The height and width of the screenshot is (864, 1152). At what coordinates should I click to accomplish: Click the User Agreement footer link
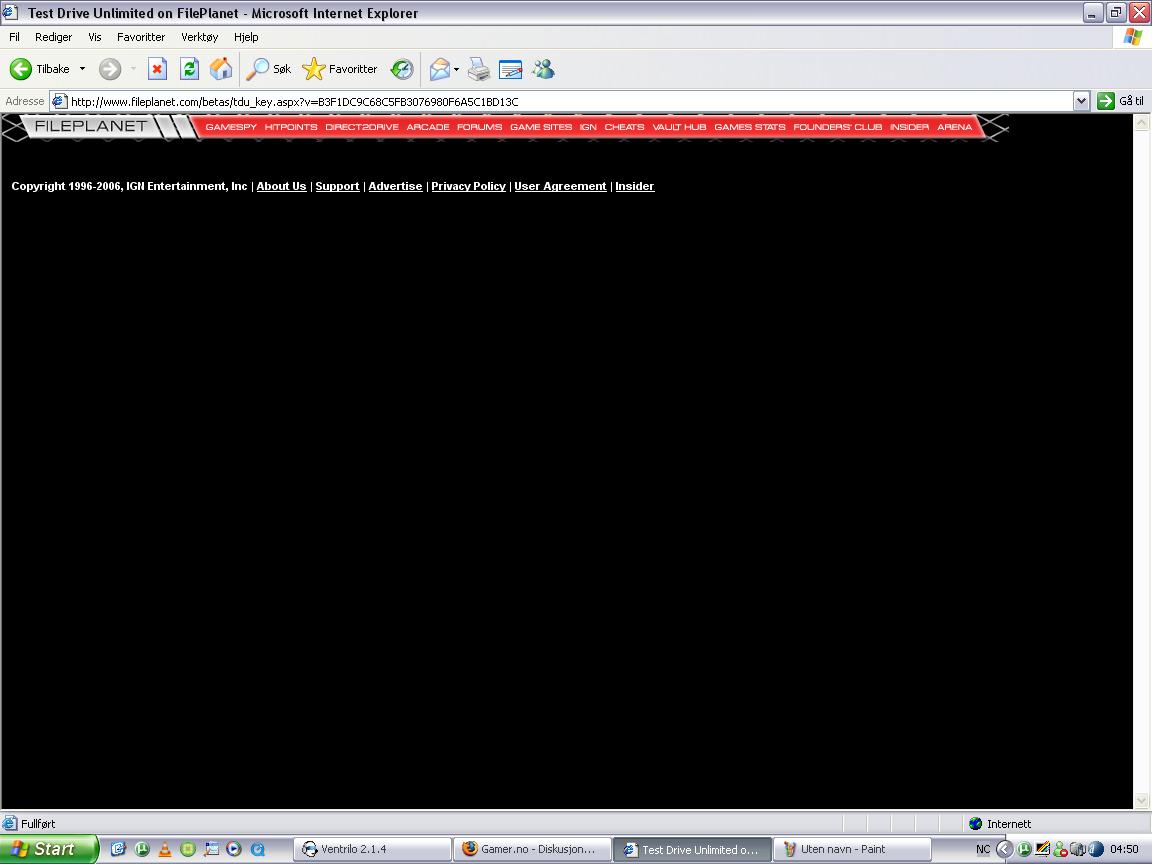tap(561, 187)
